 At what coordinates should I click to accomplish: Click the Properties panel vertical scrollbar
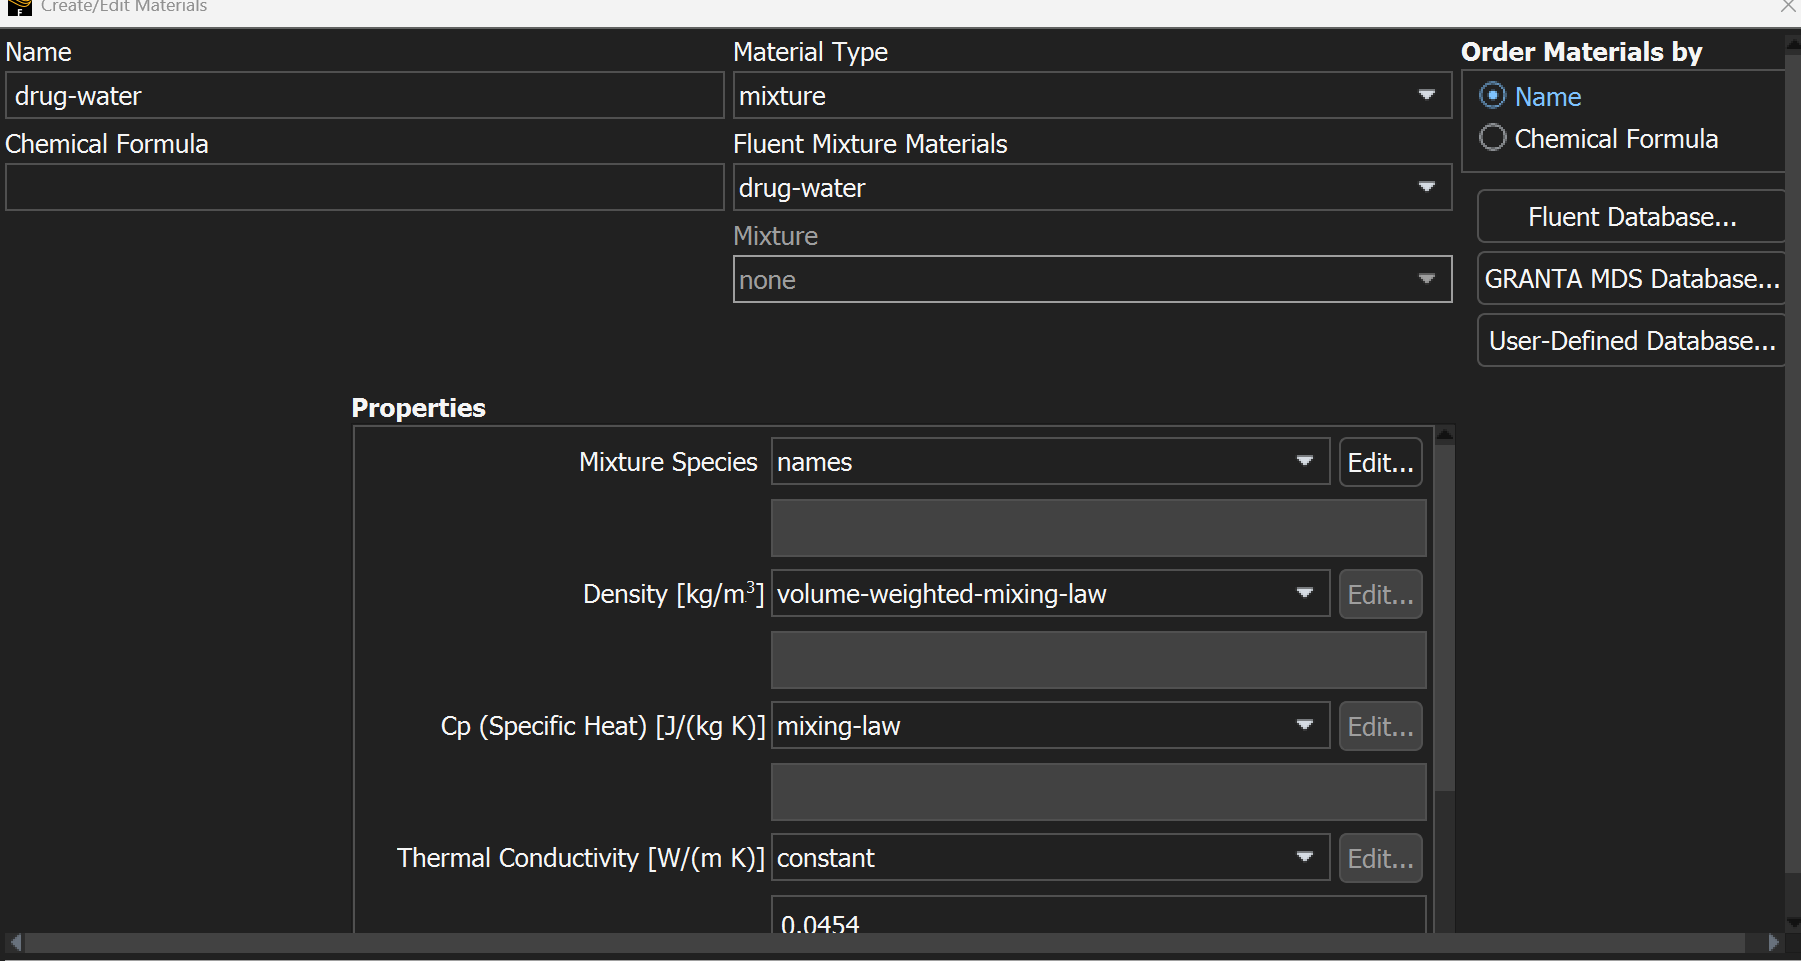point(1444,620)
